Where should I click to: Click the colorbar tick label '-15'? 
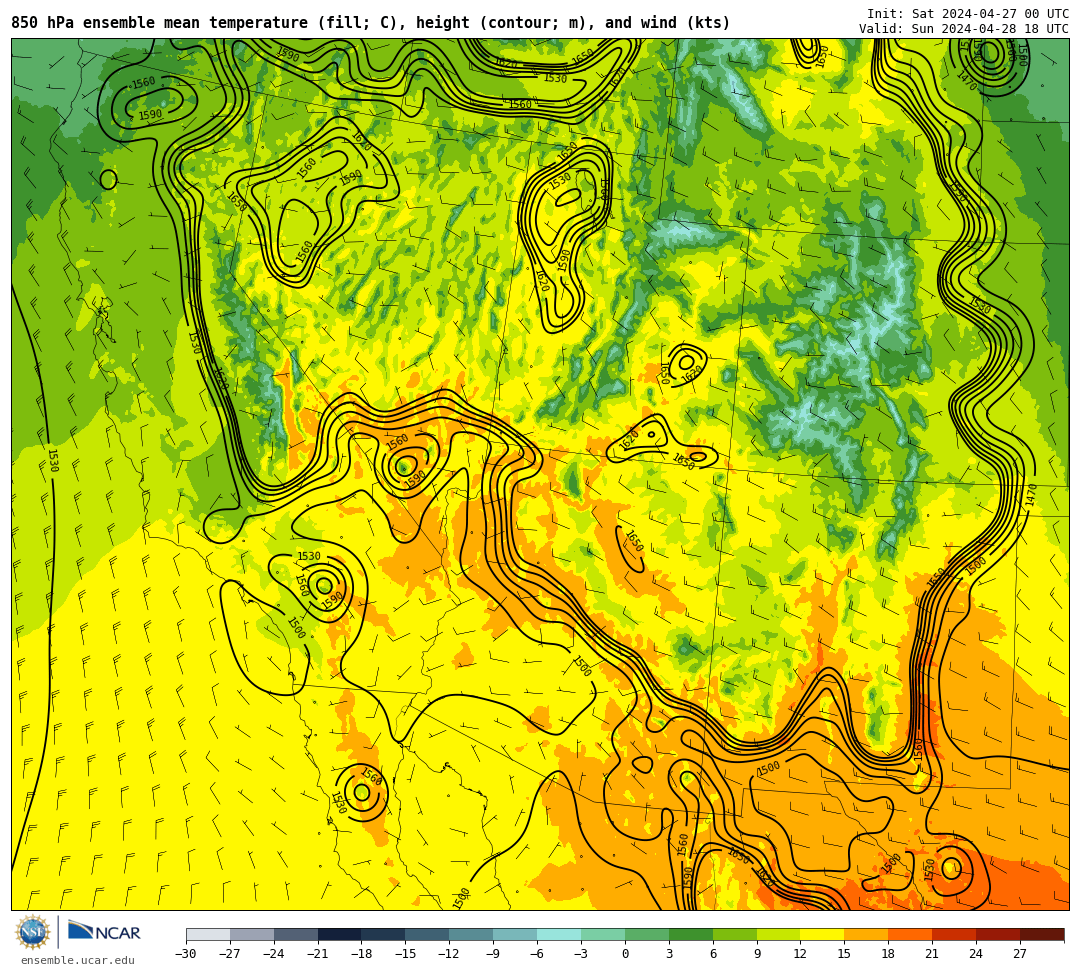coord(406,954)
